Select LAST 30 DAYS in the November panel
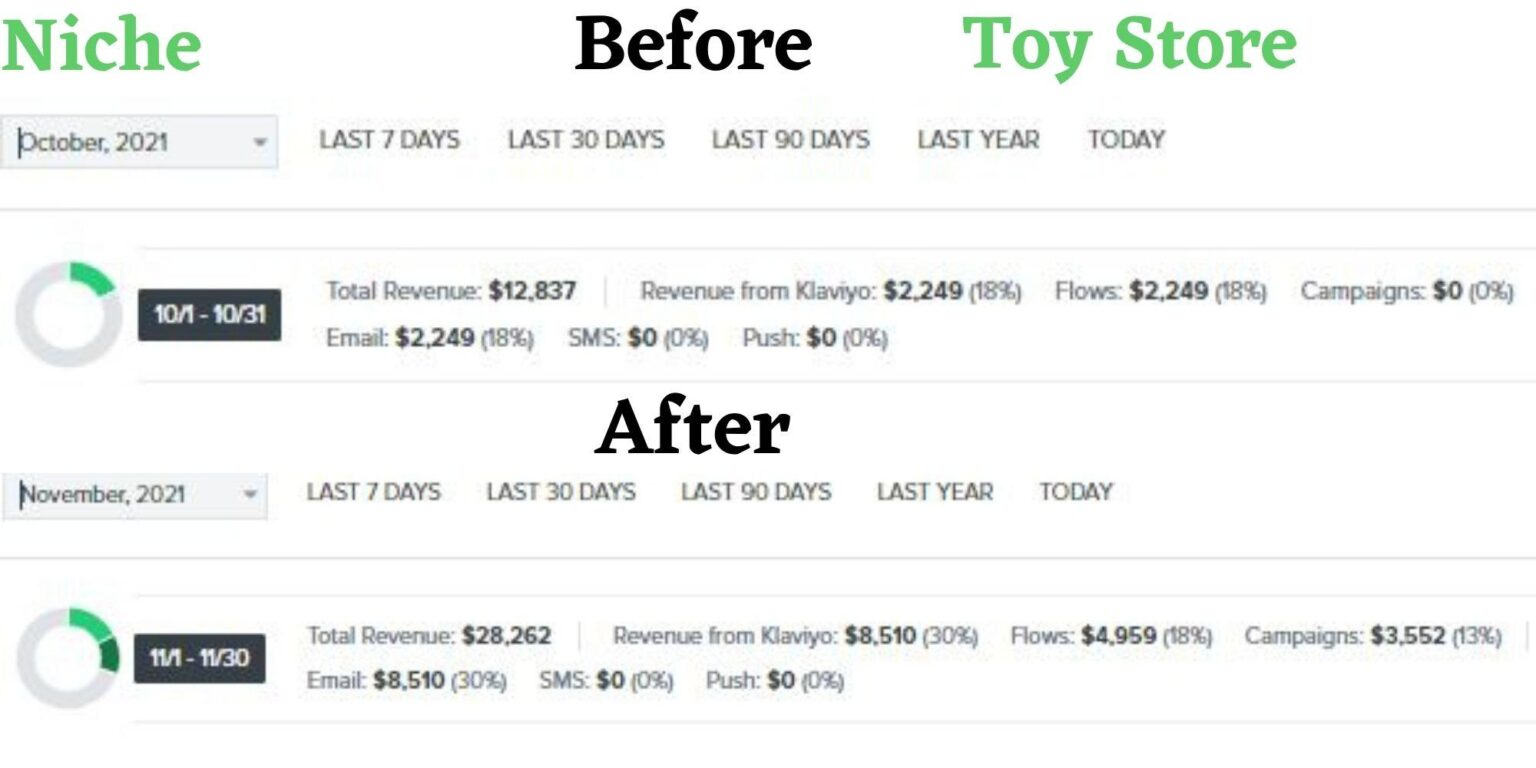 pos(560,492)
